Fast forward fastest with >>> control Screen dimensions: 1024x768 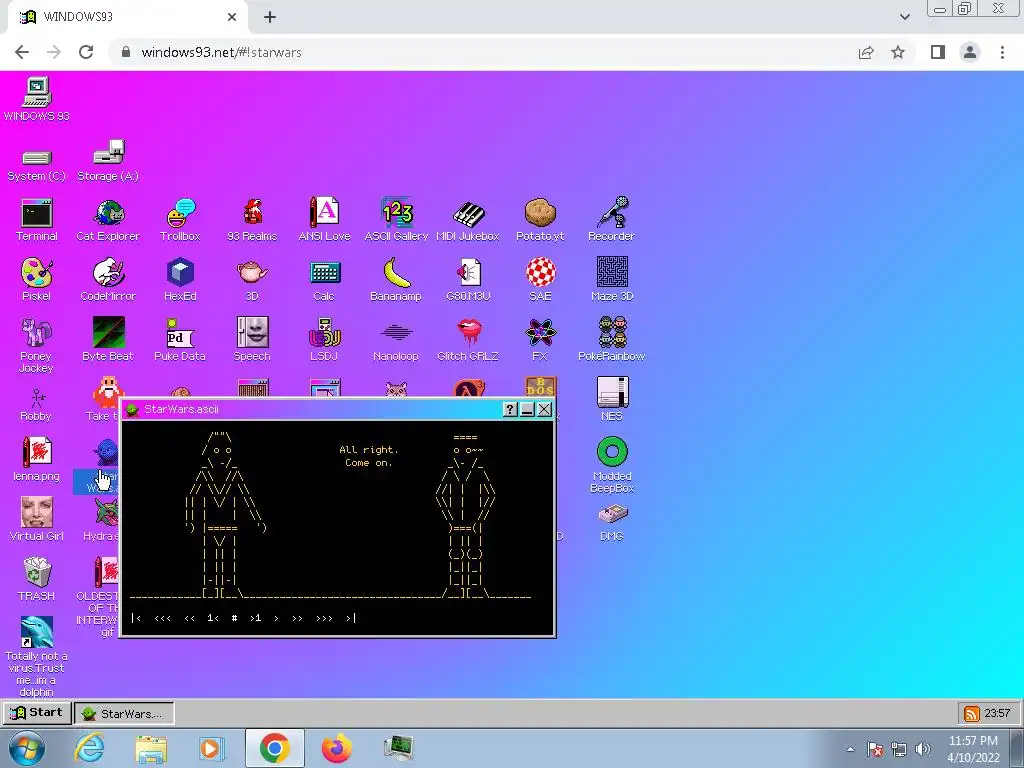[x=324, y=618]
